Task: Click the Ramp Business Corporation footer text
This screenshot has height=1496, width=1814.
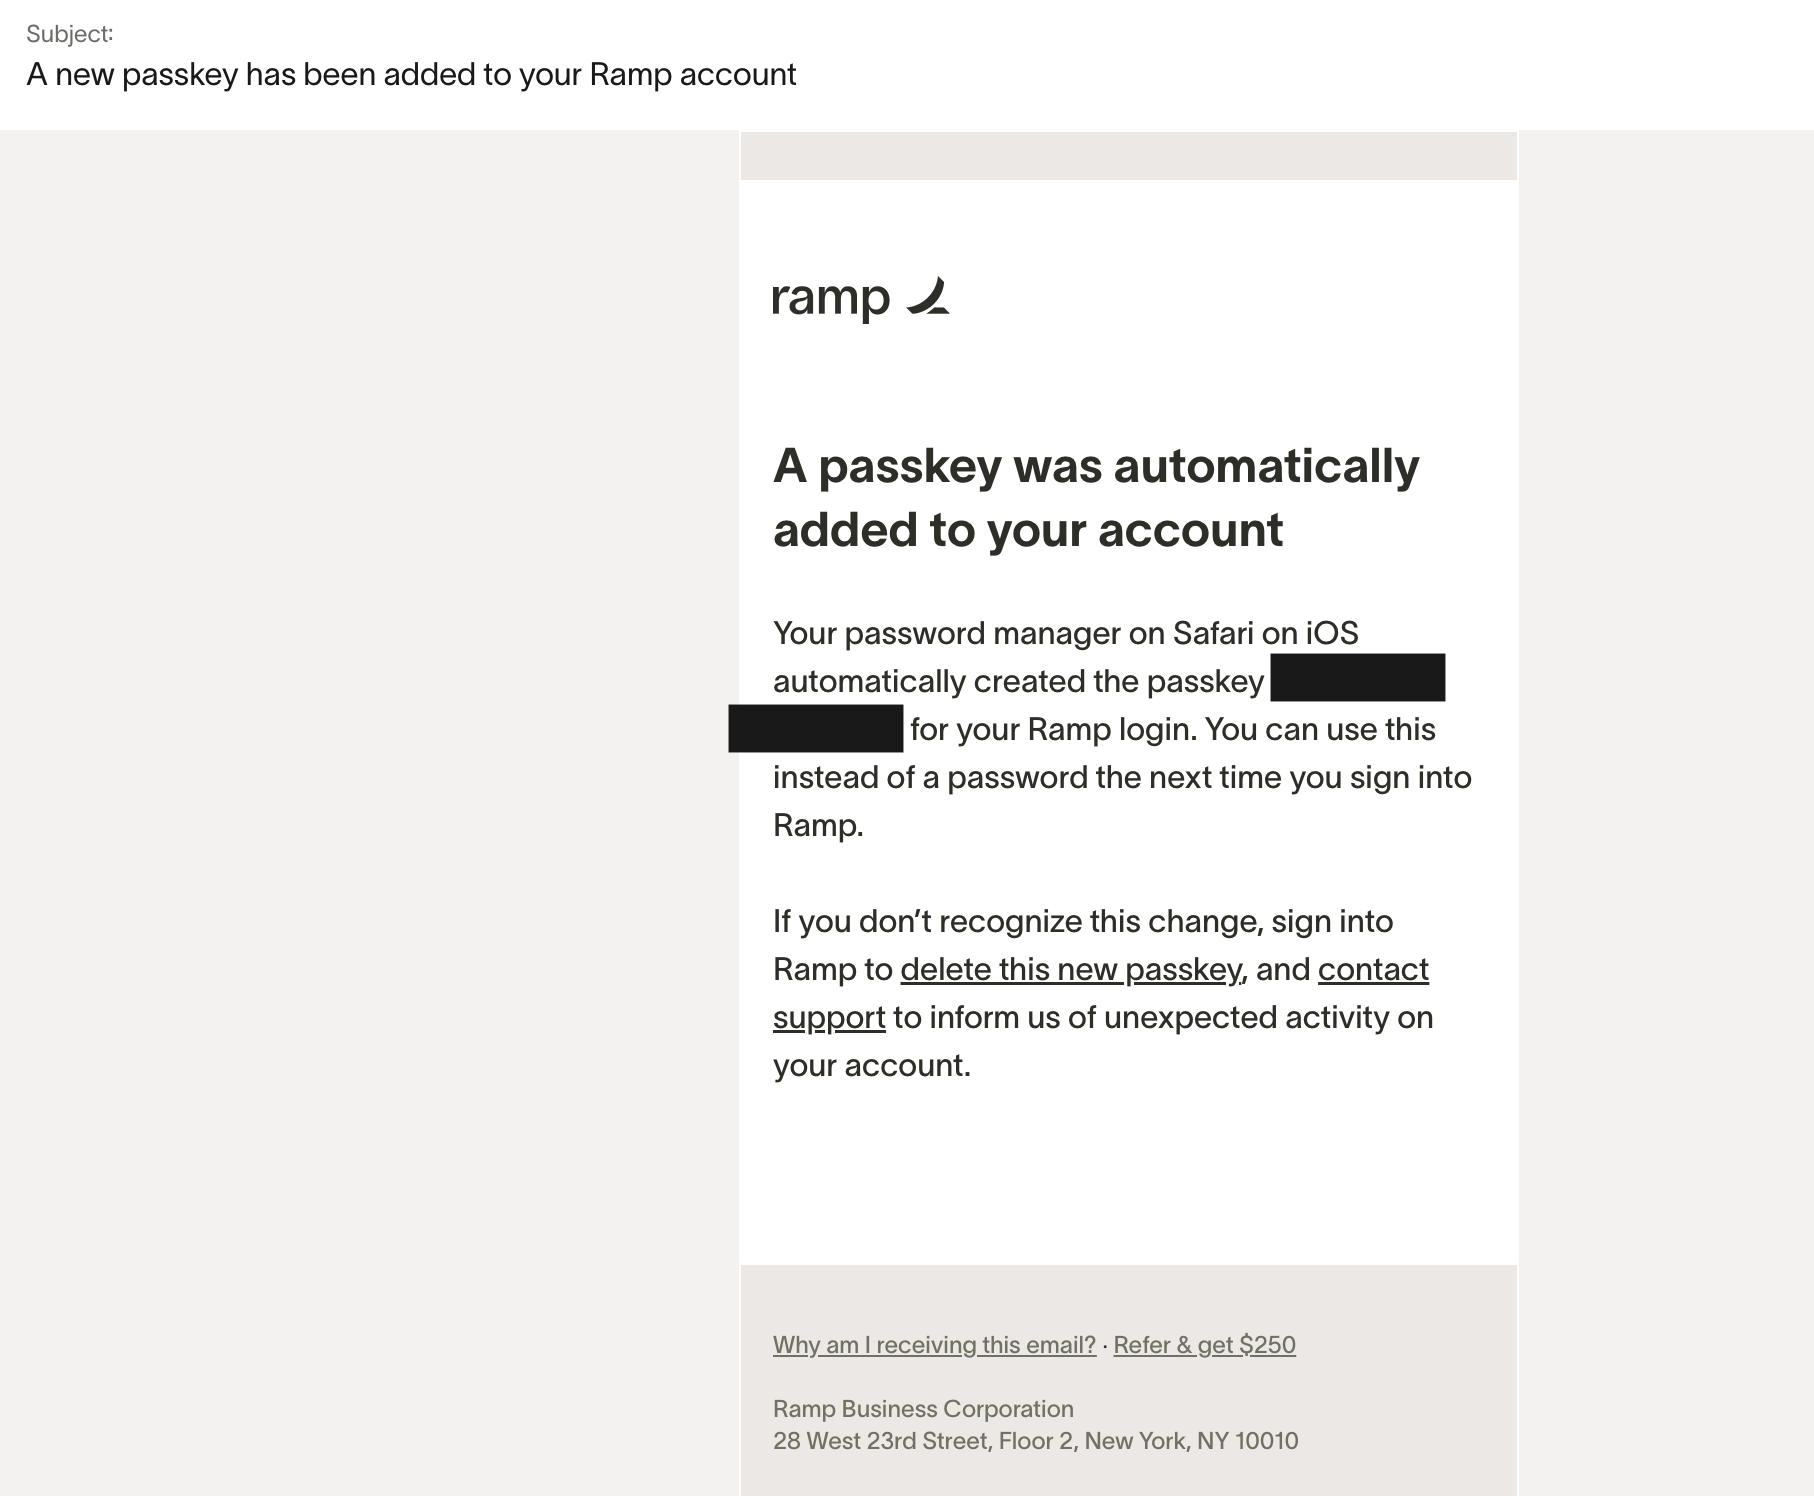Action: (923, 1409)
